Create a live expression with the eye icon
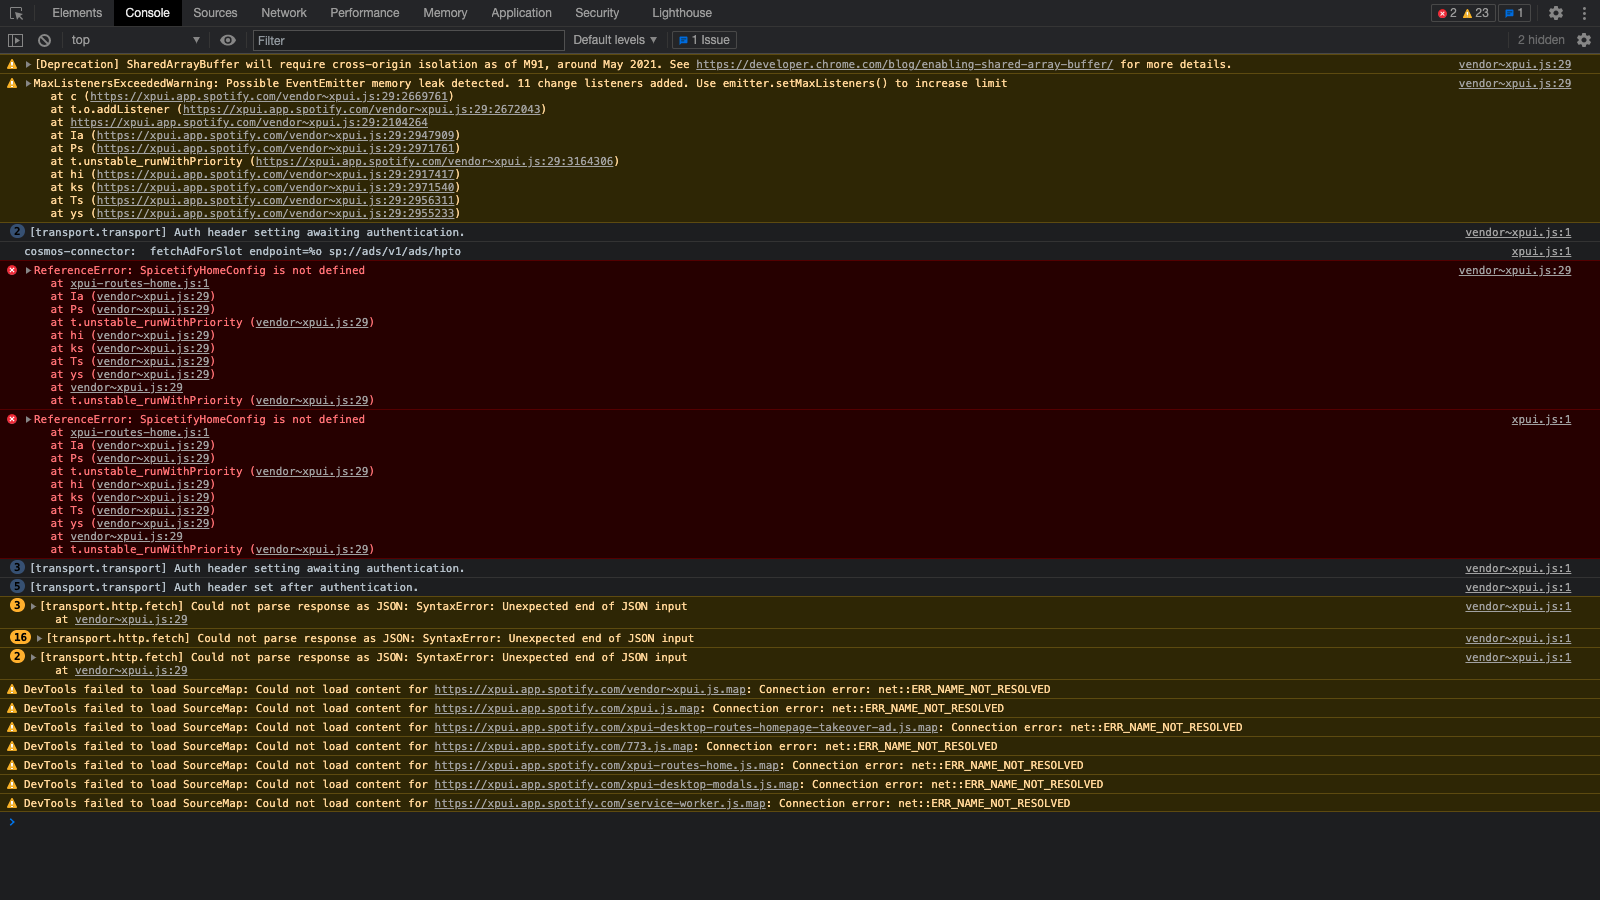This screenshot has height=900, width=1600. (x=228, y=39)
